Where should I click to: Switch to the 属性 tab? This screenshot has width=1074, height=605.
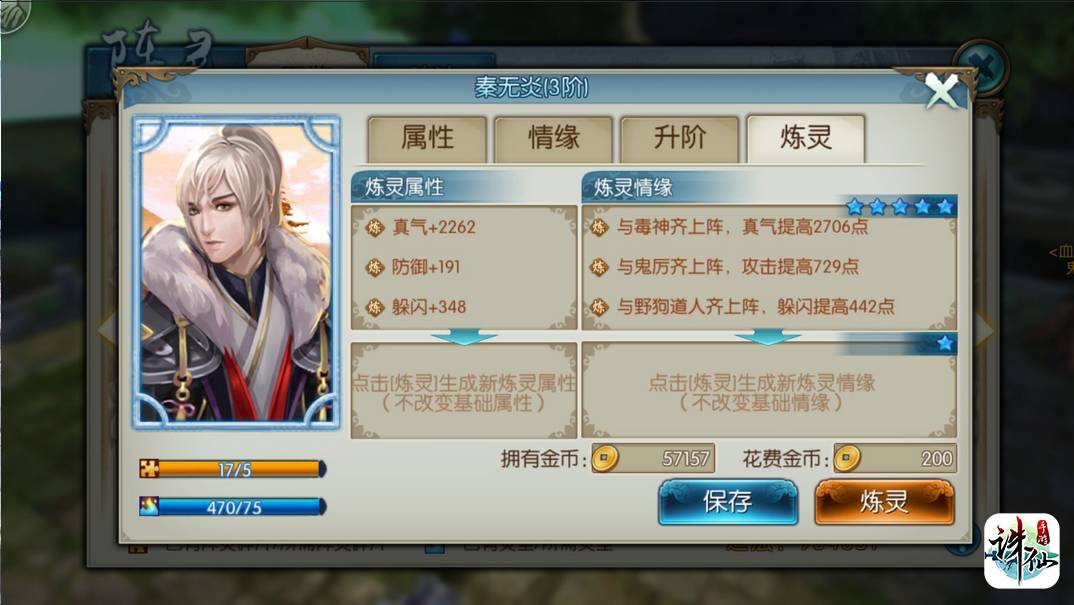pyautogui.click(x=427, y=138)
